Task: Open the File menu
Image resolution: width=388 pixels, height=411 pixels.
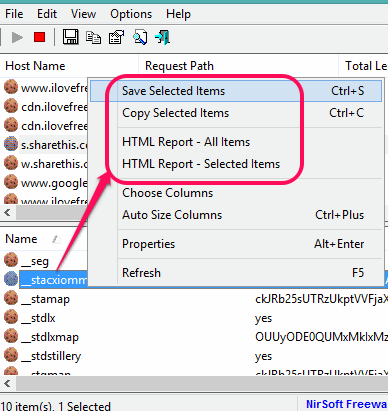Action: pyautogui.click(x=14, y=14)
